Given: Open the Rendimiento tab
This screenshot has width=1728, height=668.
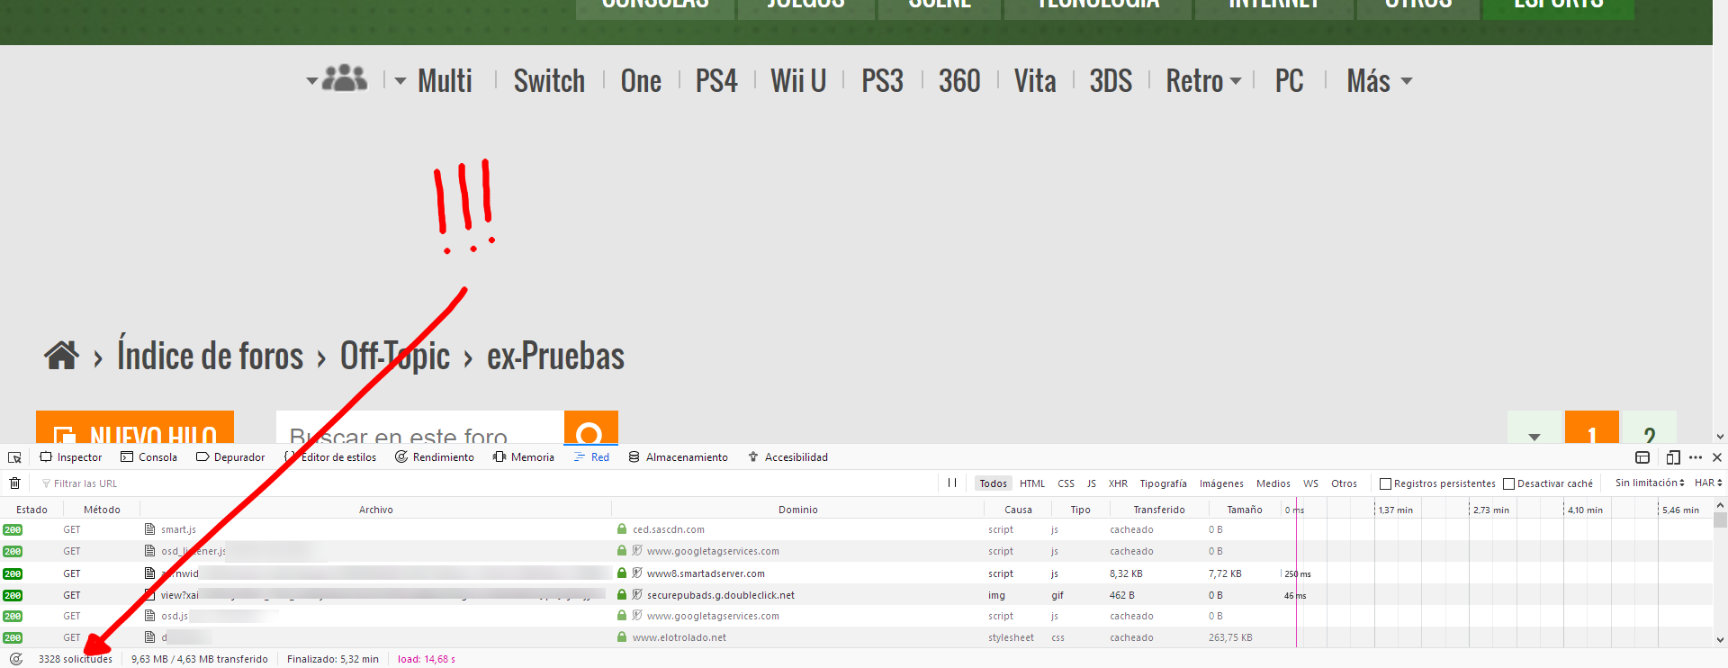Looking at the screenshot, I should [x=435, y=457].
